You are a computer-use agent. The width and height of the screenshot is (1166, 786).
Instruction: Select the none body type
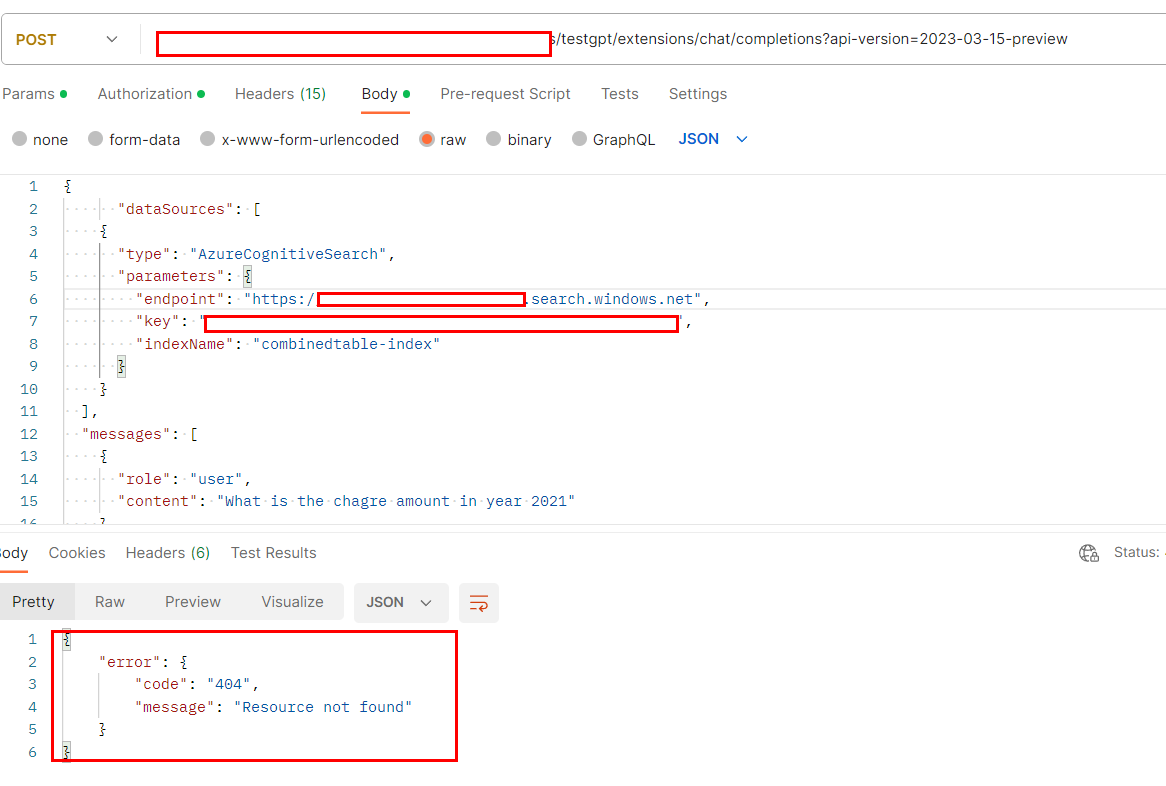coord(40,139)
